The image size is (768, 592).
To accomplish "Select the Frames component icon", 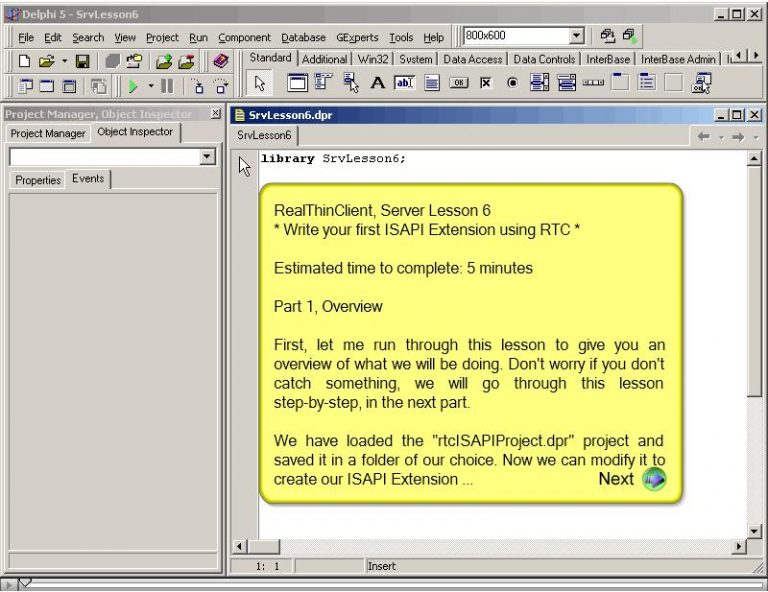I will tap(297, 83).
